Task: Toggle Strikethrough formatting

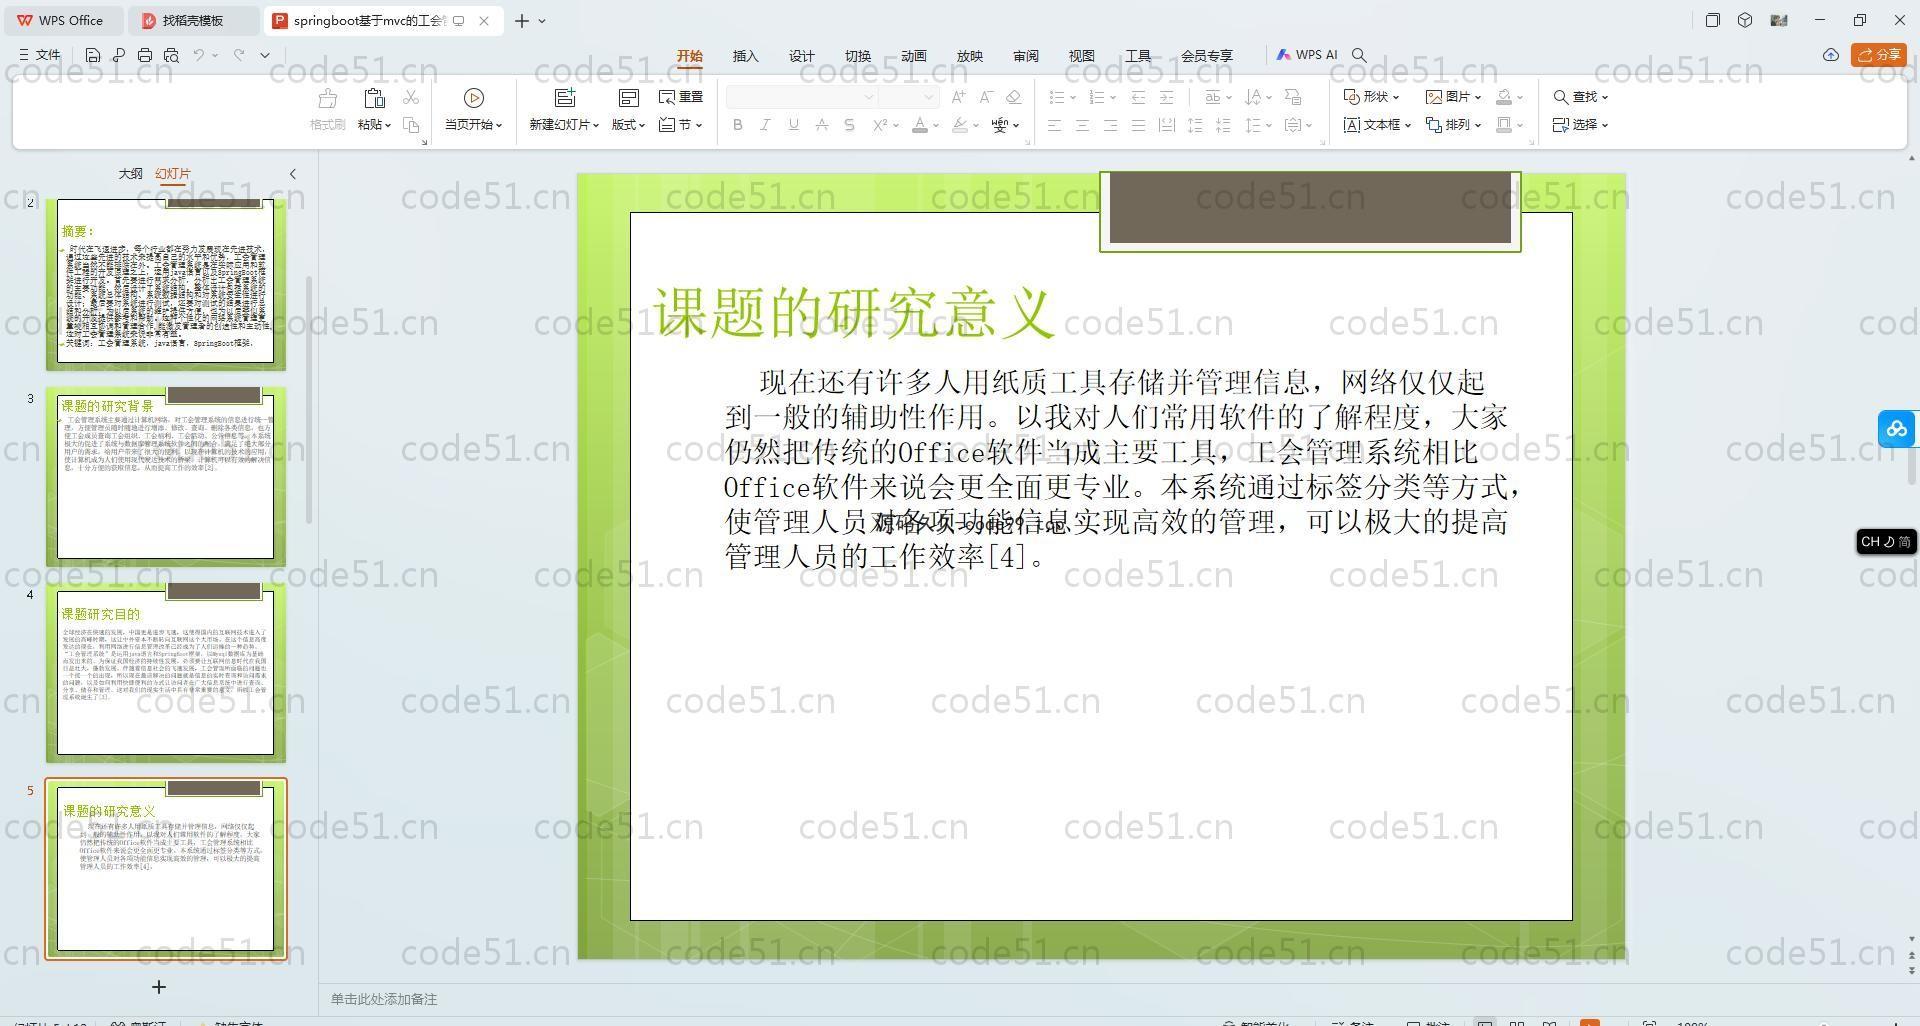Action: [x=822, y=125]
